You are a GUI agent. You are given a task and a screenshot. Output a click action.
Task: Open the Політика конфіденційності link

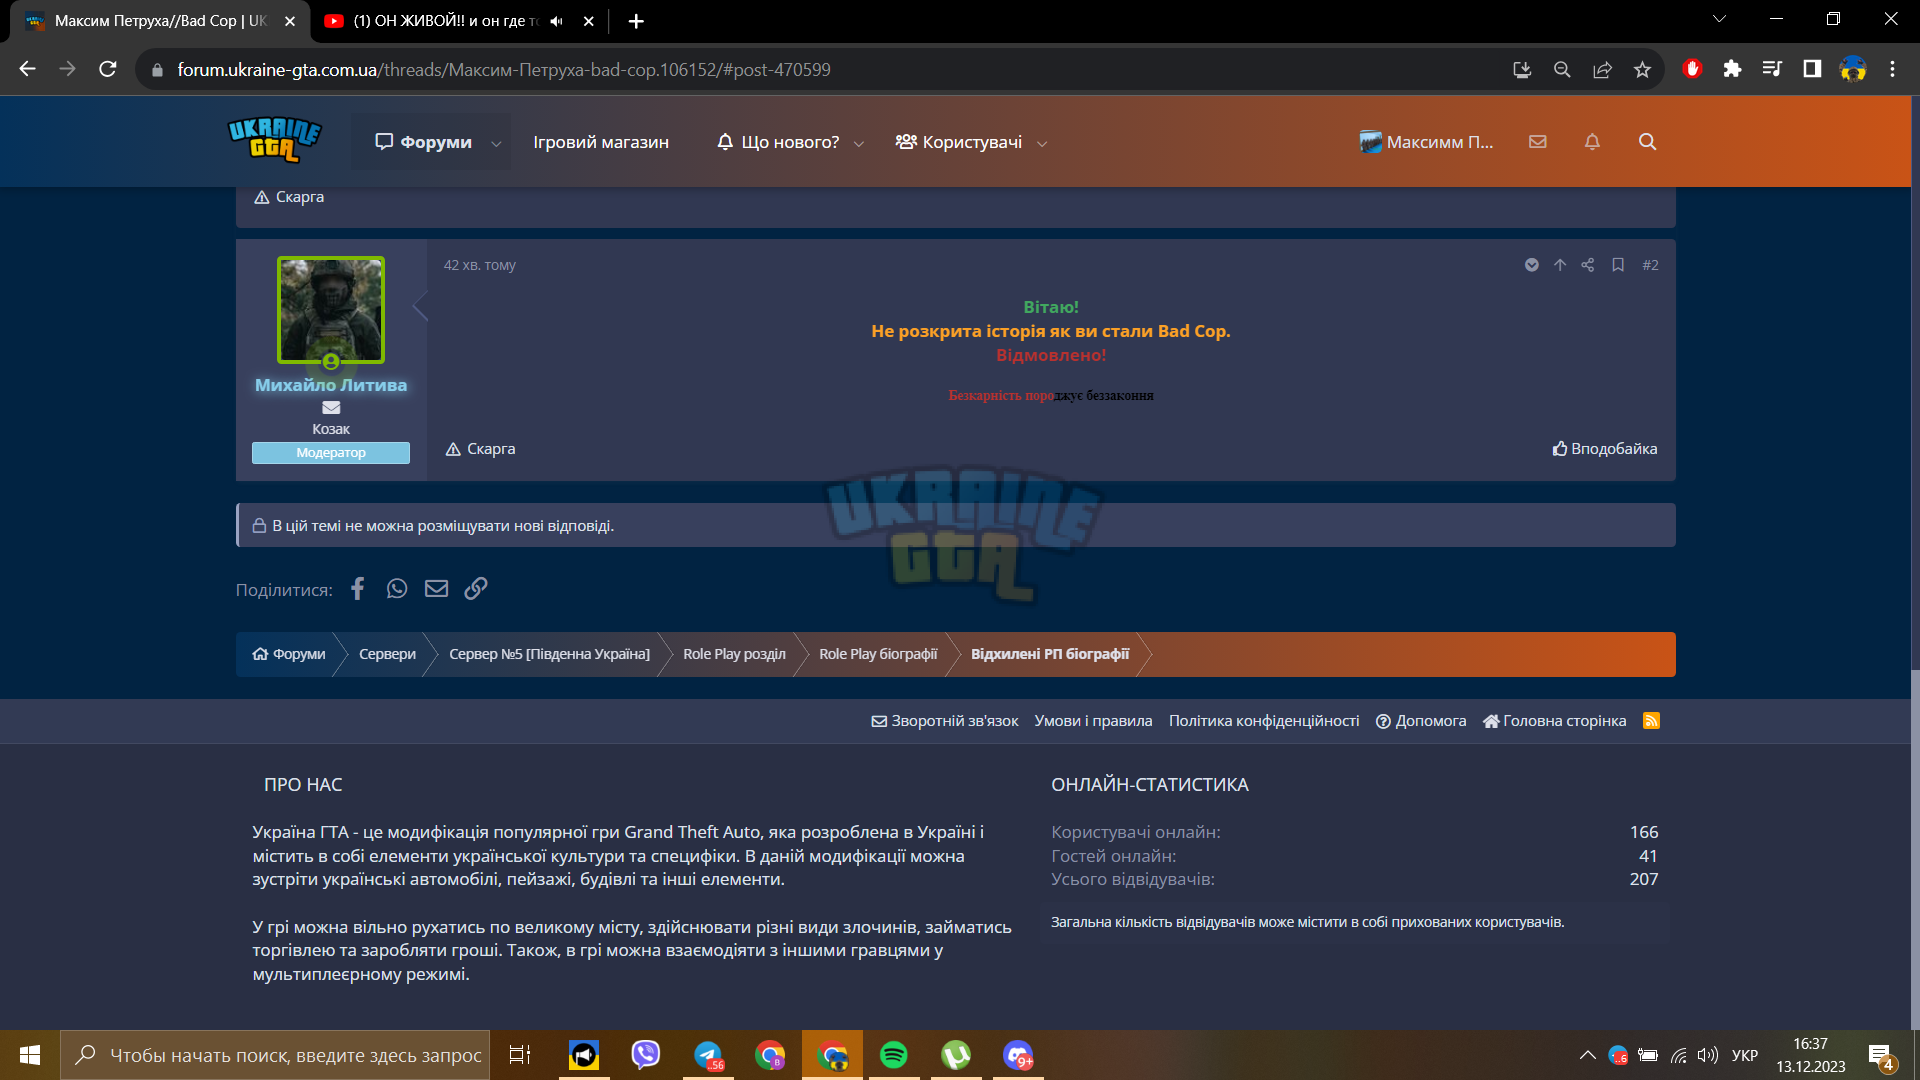coord(1264,721)
